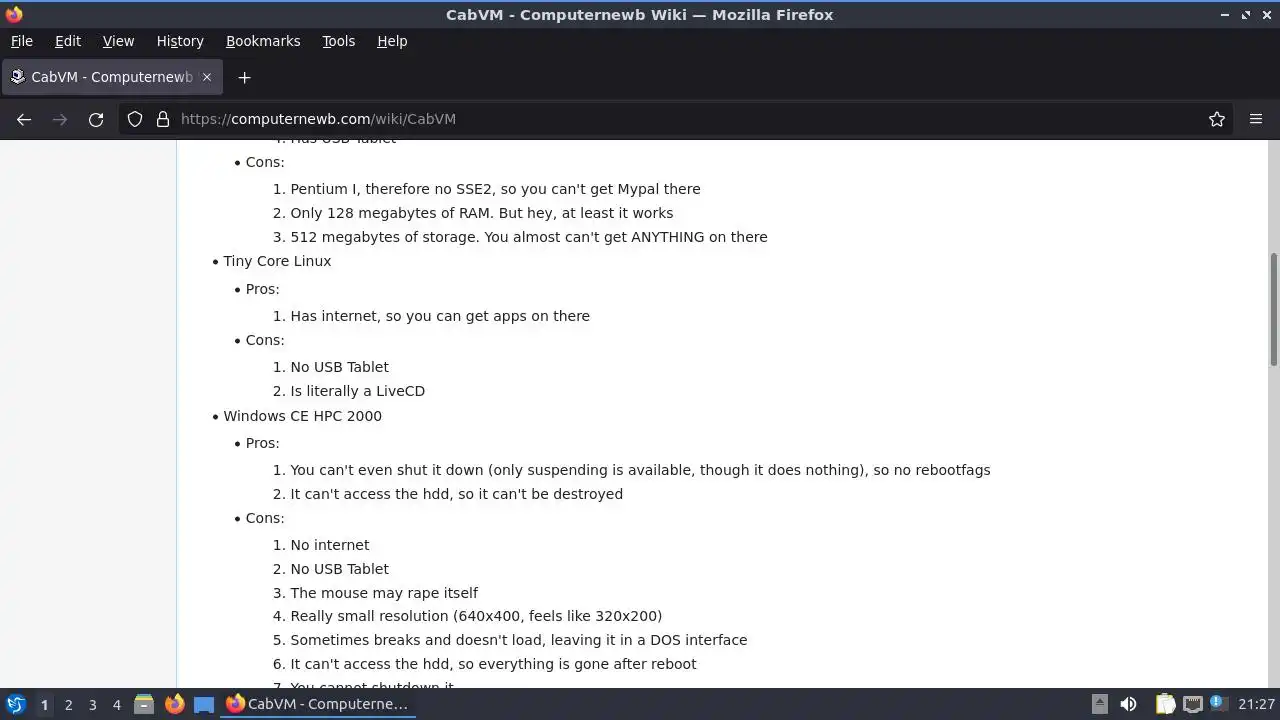The width and height of the screenshot is (1280, 720).
Task: View site security padlock information
Action: pos(163,119)
